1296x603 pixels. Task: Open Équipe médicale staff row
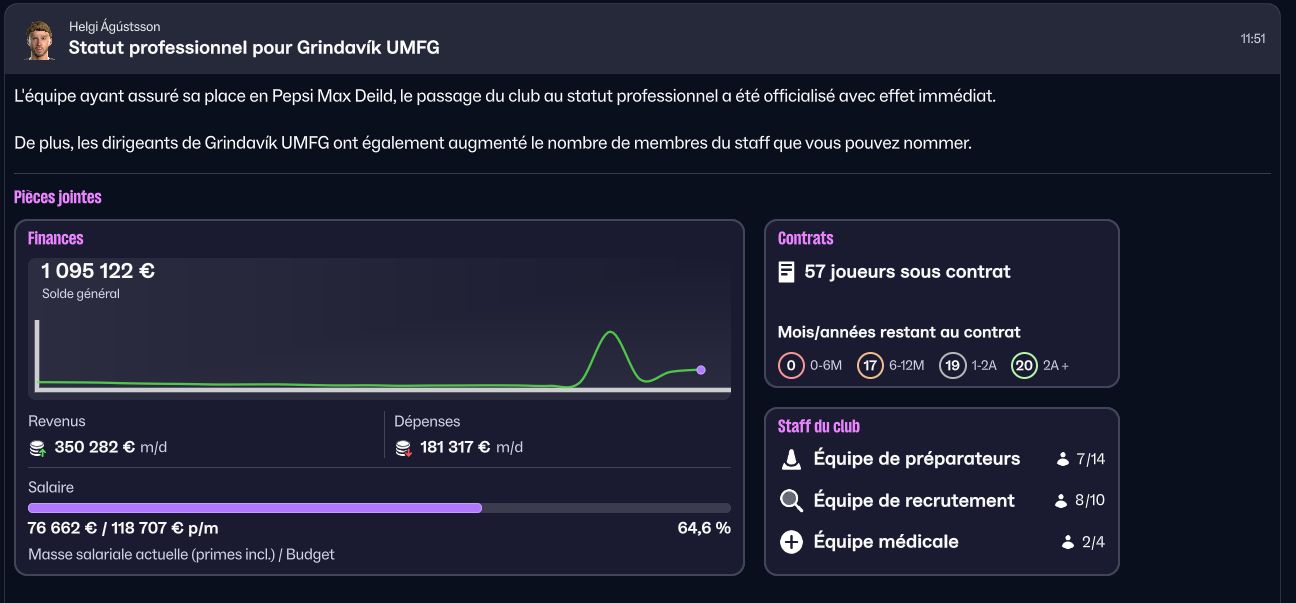pyautogui.click(x=885, y=542)
